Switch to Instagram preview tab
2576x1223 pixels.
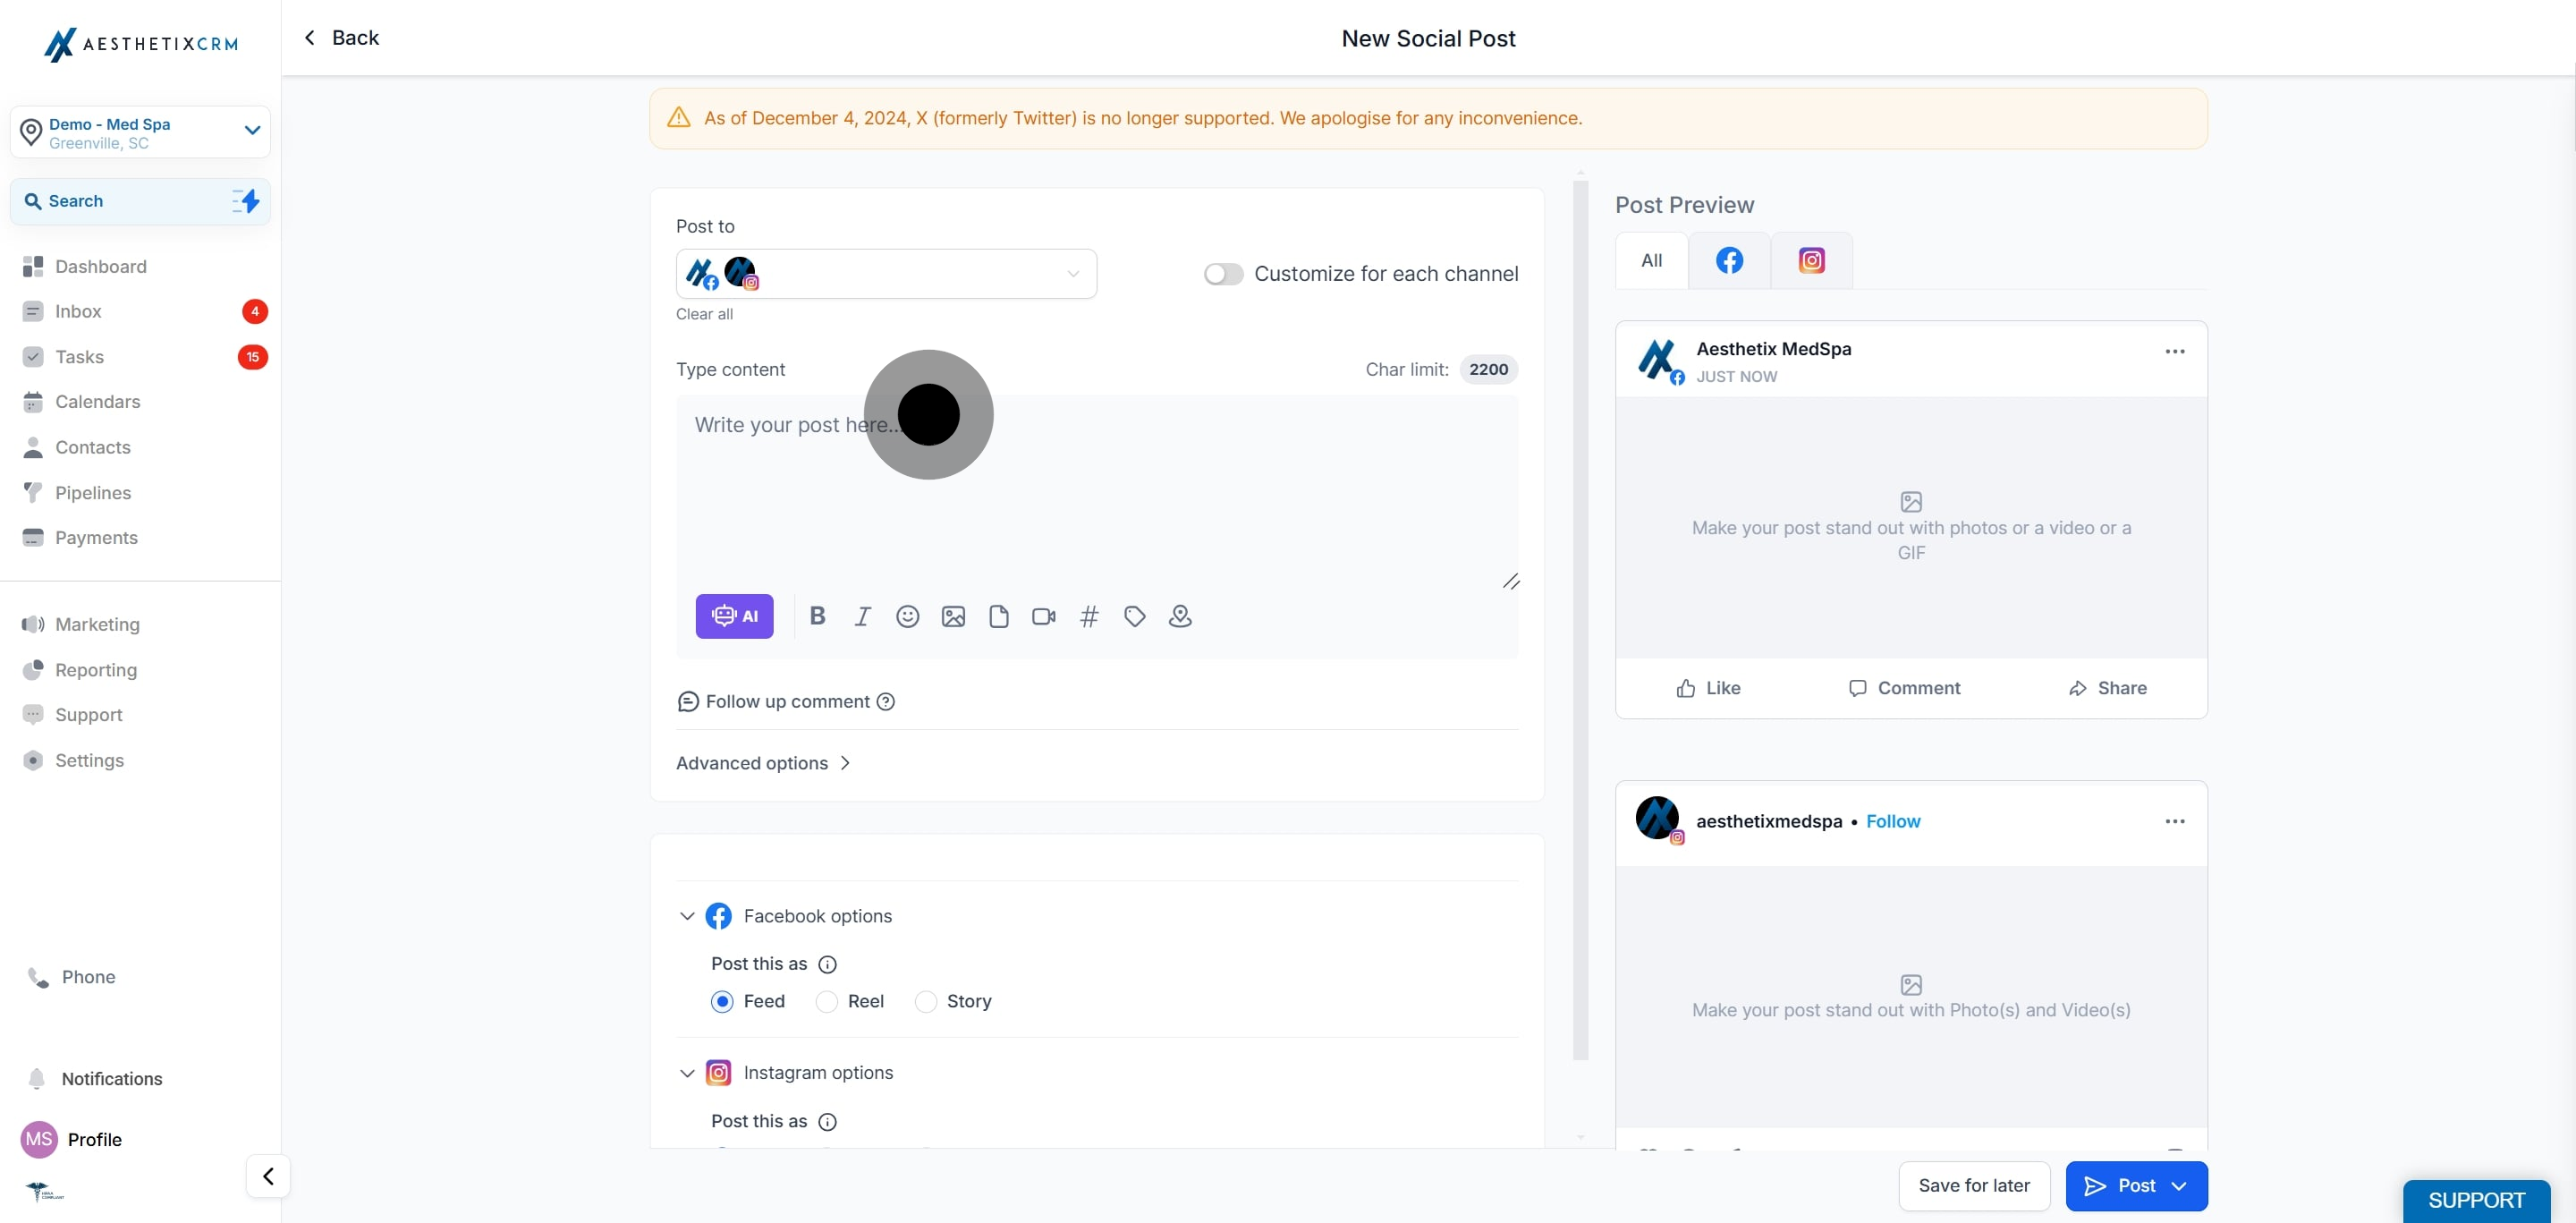coord(1811,261)
